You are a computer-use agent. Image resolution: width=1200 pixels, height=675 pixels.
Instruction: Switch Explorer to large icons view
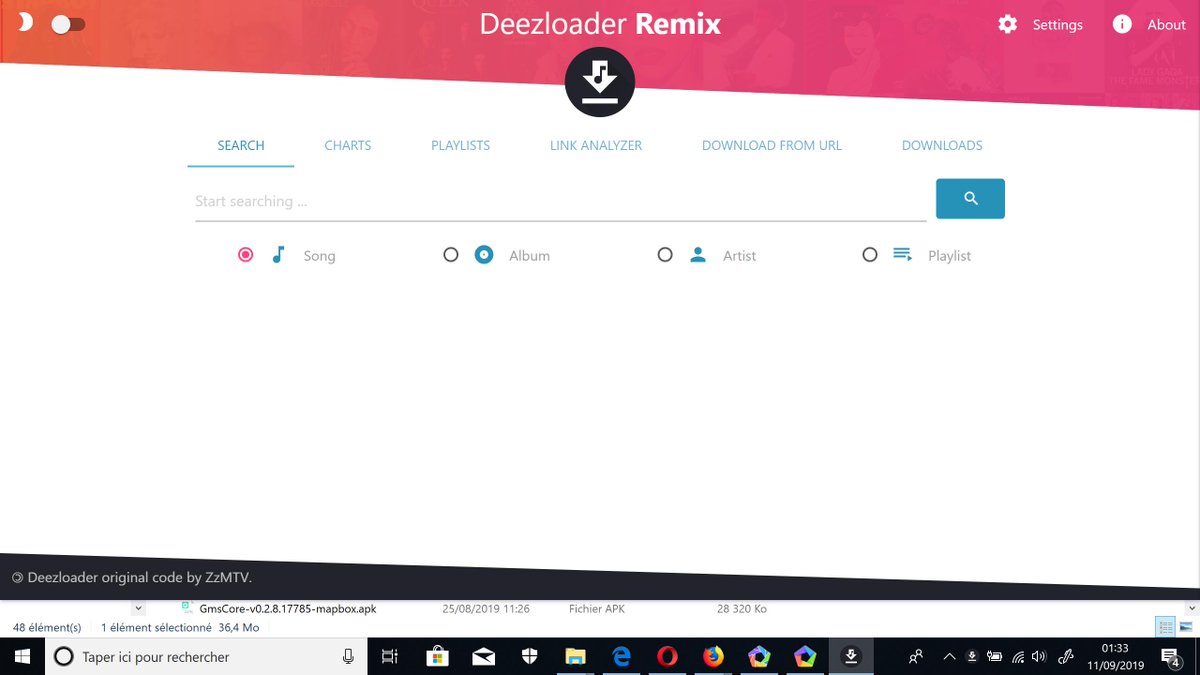pyautogui.click(x=1186, y=627)
